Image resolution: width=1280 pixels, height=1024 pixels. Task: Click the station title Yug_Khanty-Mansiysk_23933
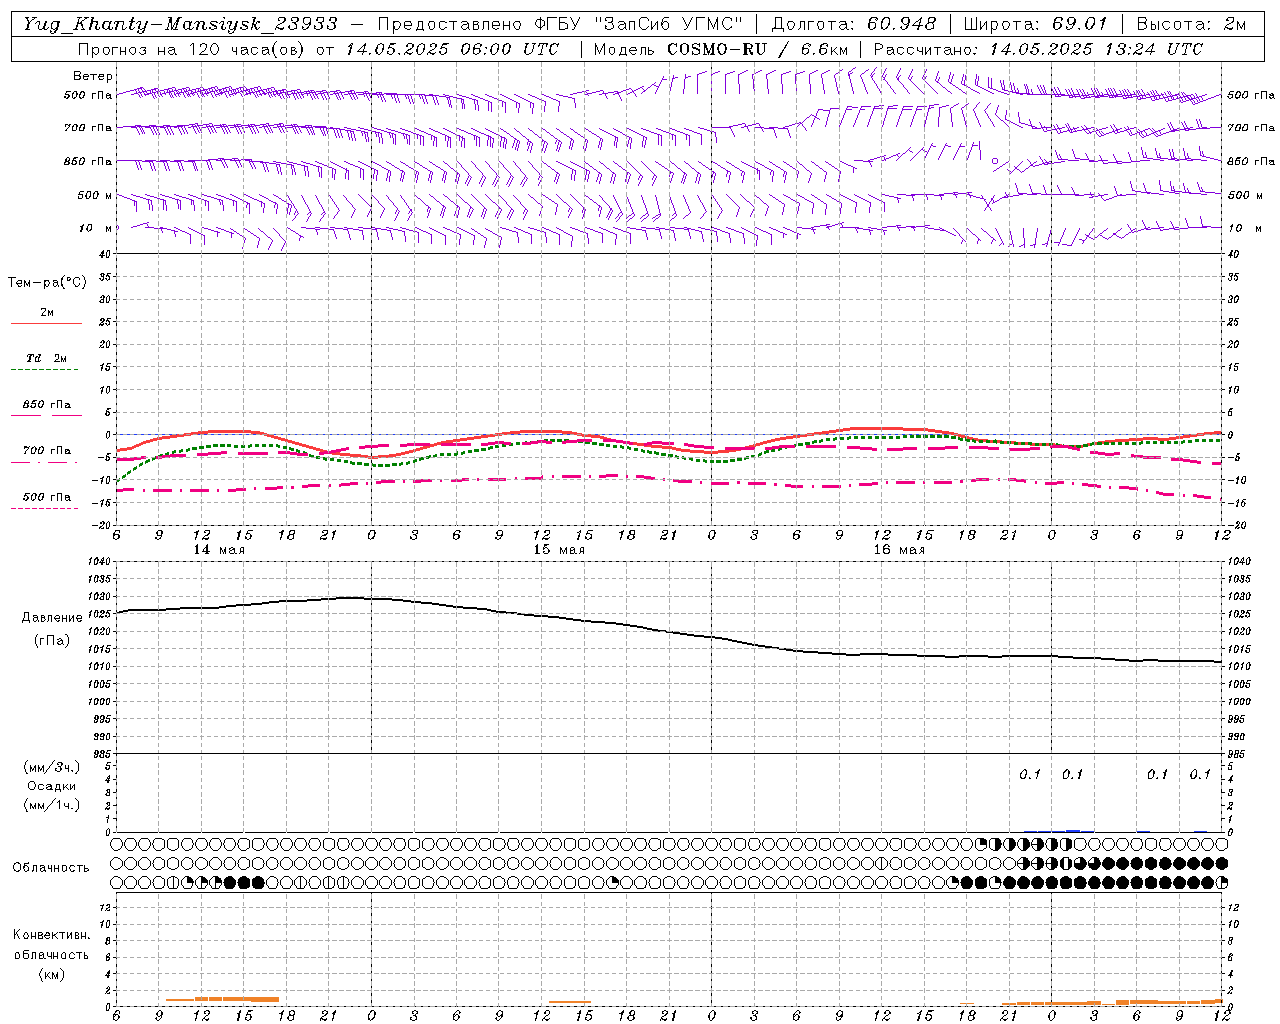click(x=180, y=24)
